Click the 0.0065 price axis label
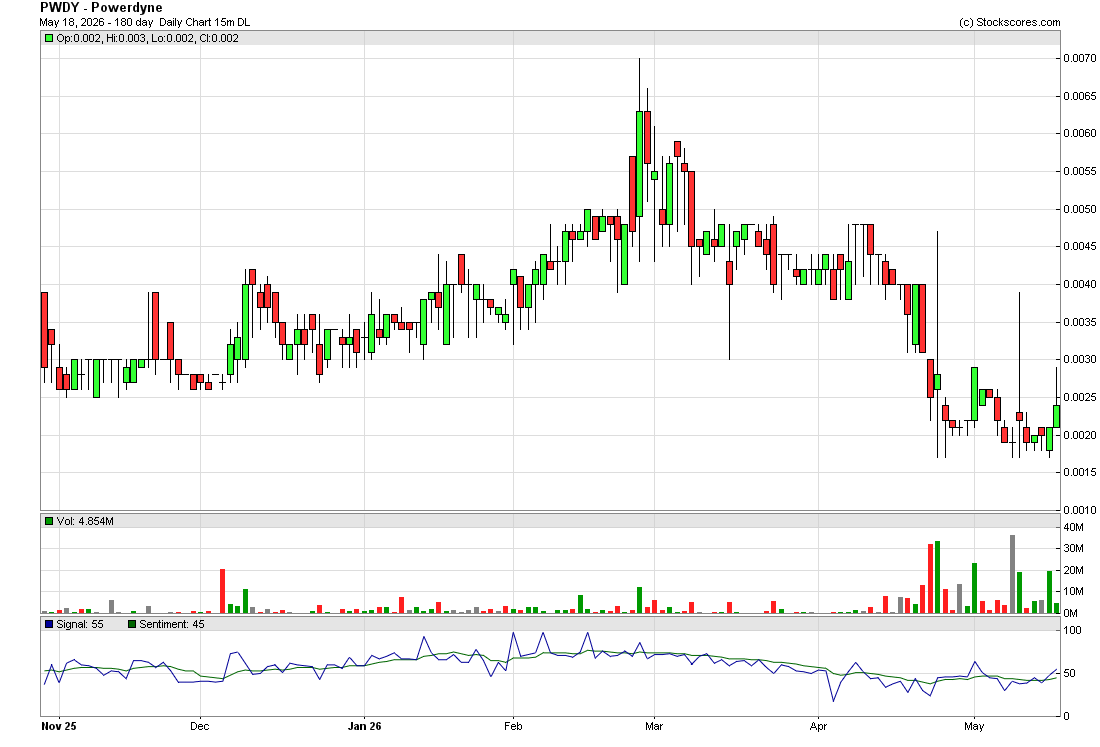Viewport: 1100px width, 747px height. (1079, 96)
